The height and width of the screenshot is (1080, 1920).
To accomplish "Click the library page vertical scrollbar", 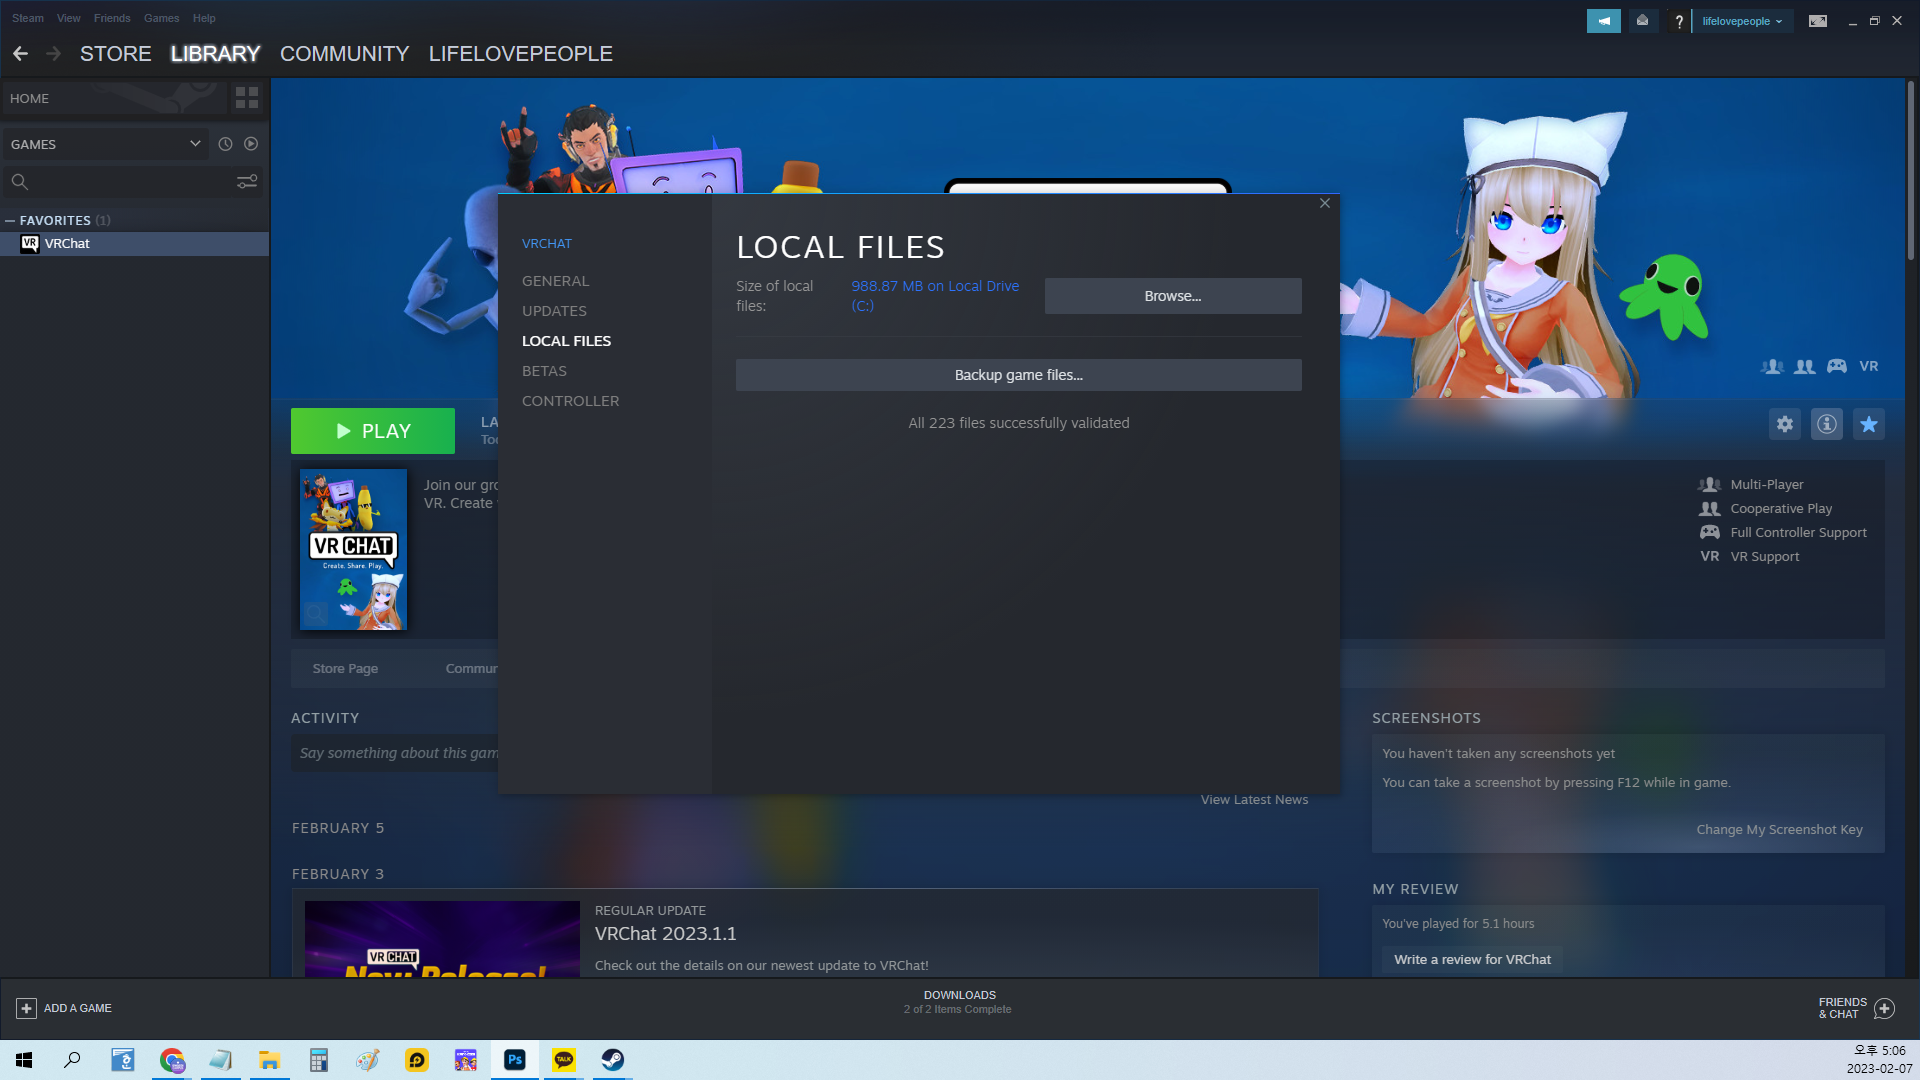I will coord(1911,172).
